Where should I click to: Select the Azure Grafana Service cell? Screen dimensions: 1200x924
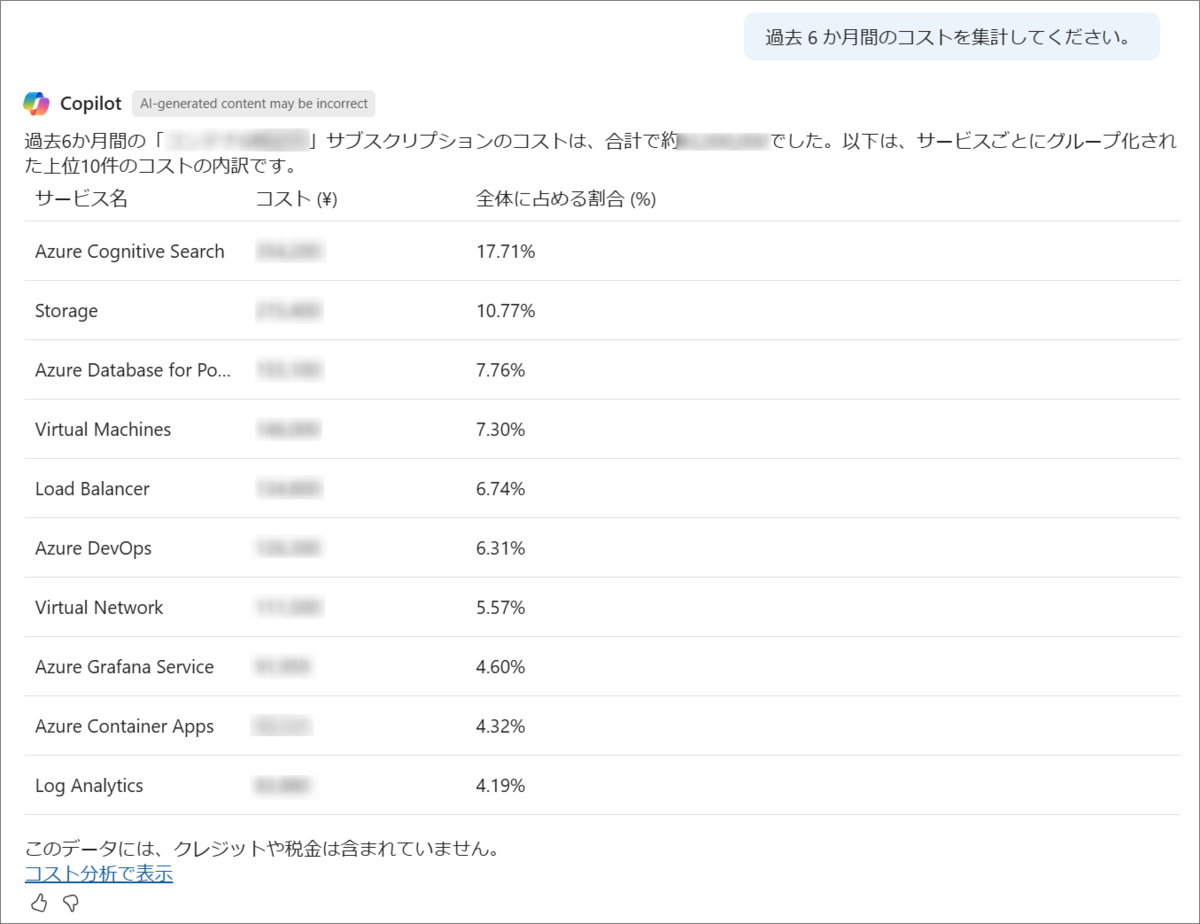(125, 667)
